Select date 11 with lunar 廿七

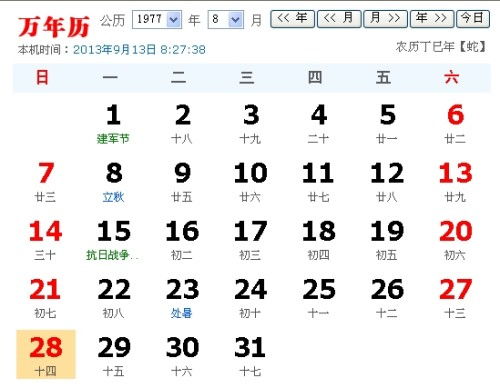click(x=319, y=182)
